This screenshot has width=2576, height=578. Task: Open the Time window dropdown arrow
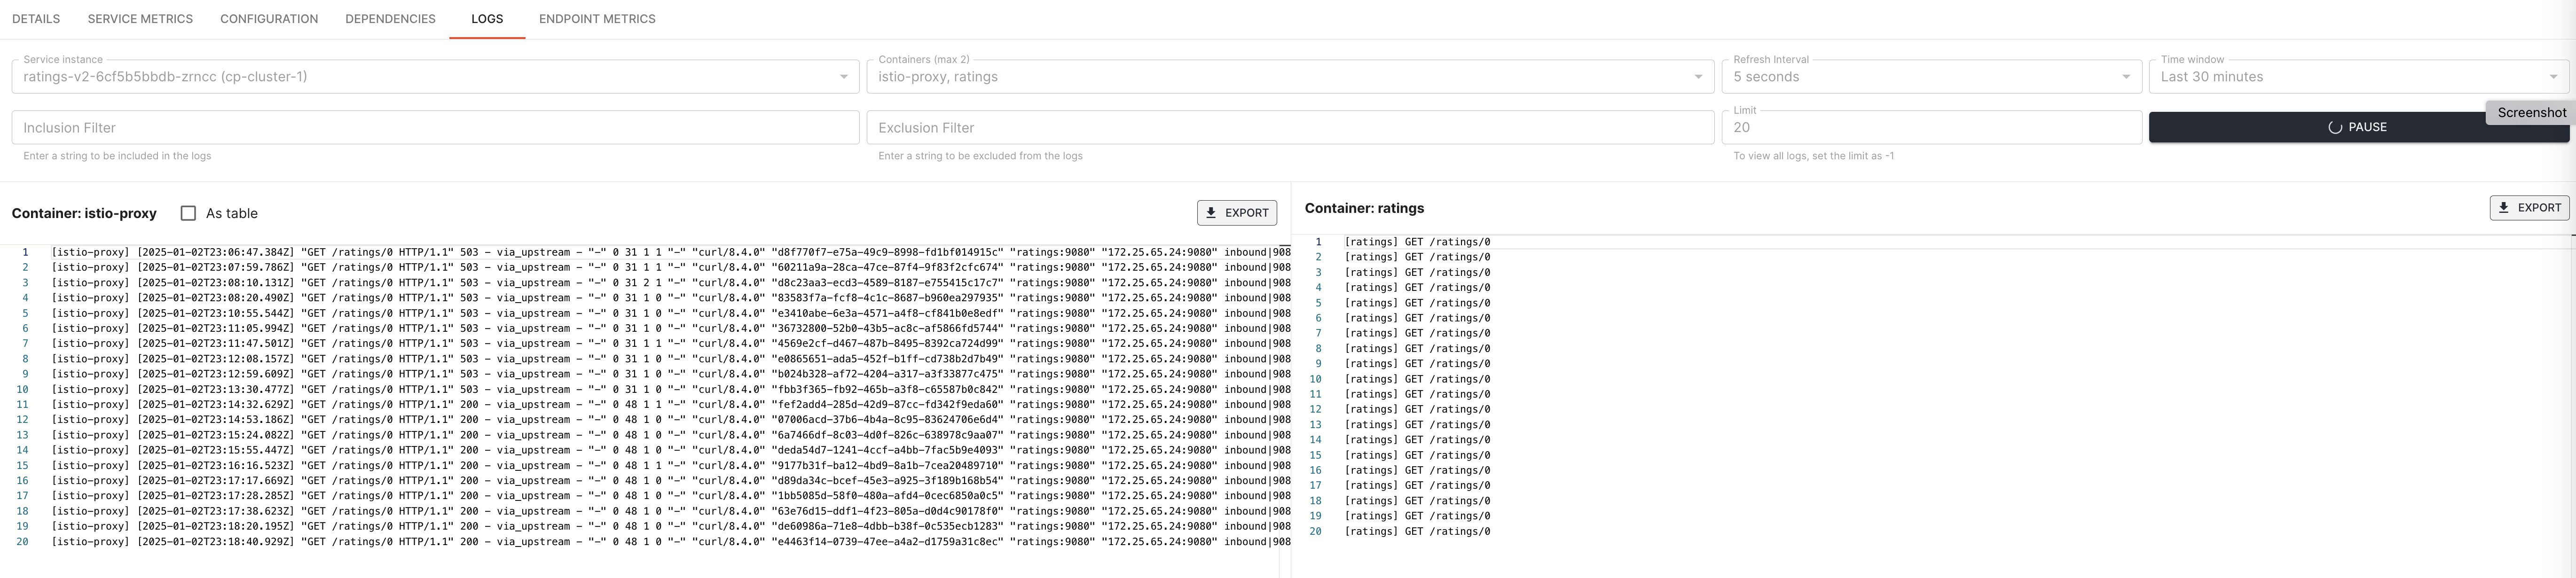(x=2552, y=77)
